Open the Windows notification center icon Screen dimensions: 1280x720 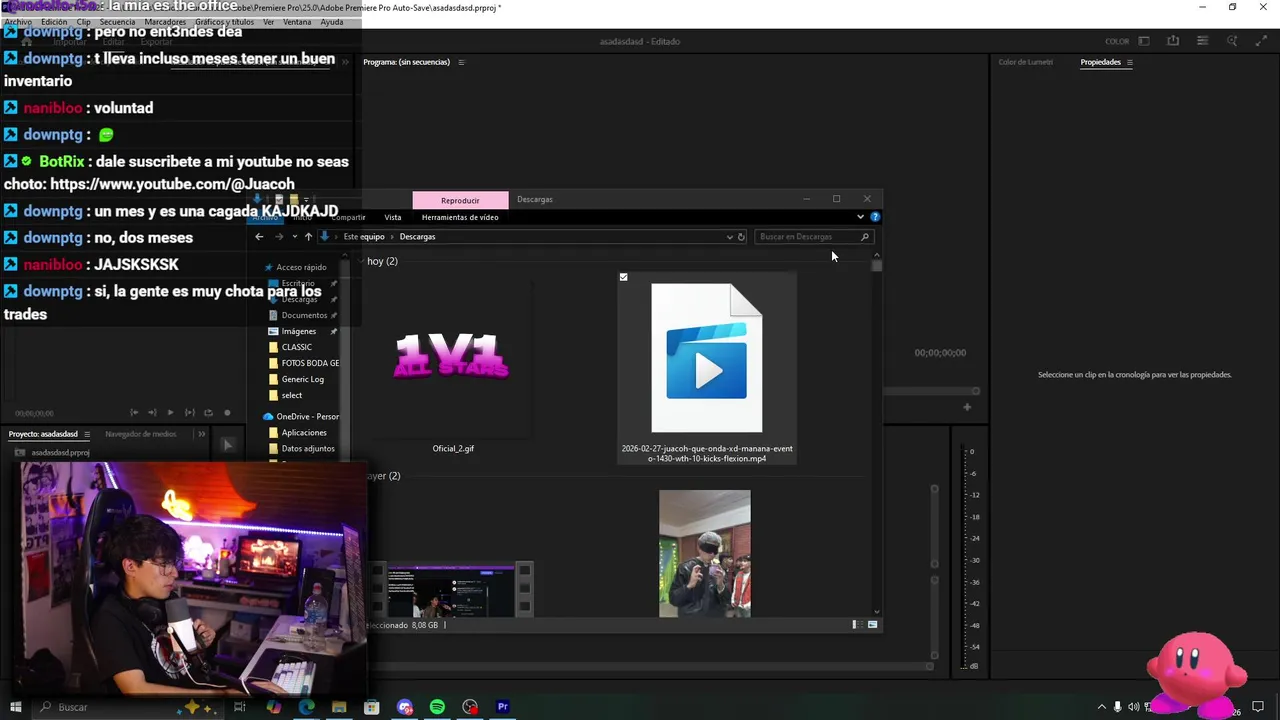[1258, 707]
